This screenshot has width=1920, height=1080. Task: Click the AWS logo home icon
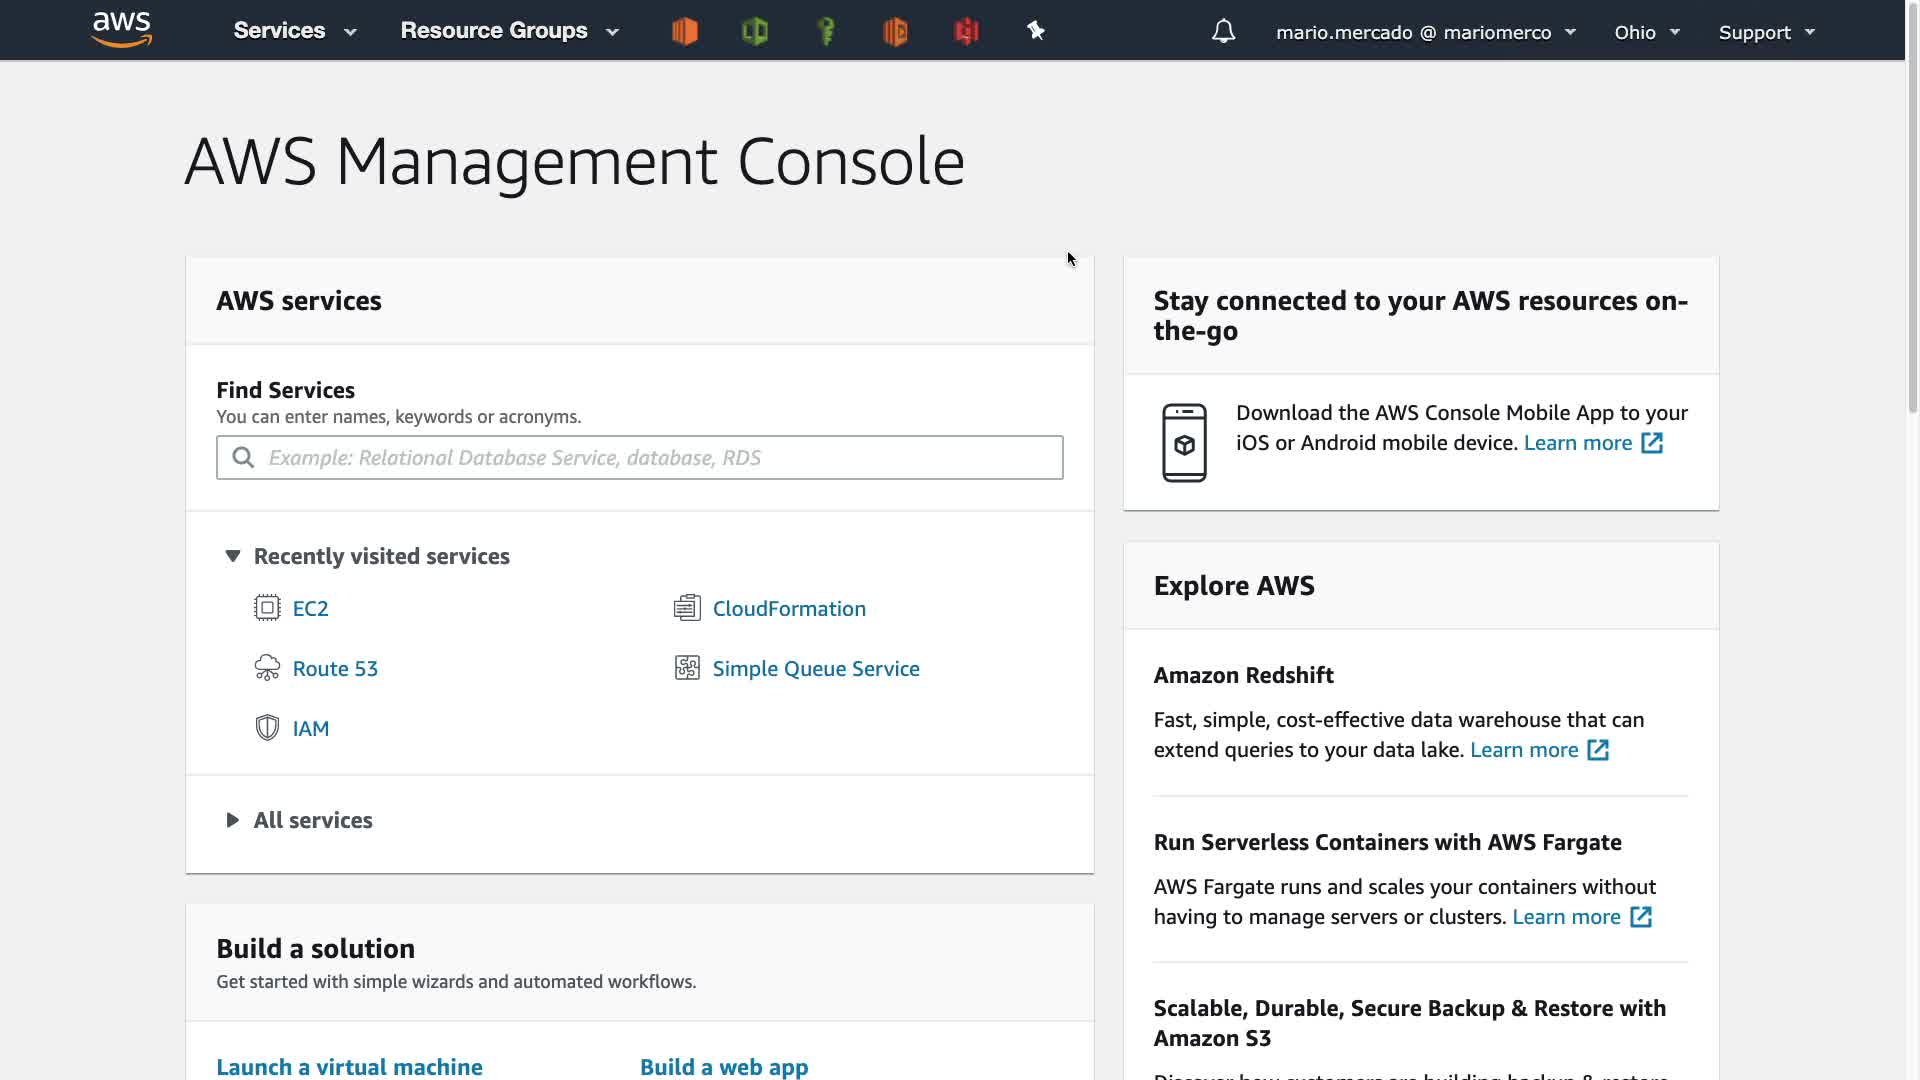point(121,30)
